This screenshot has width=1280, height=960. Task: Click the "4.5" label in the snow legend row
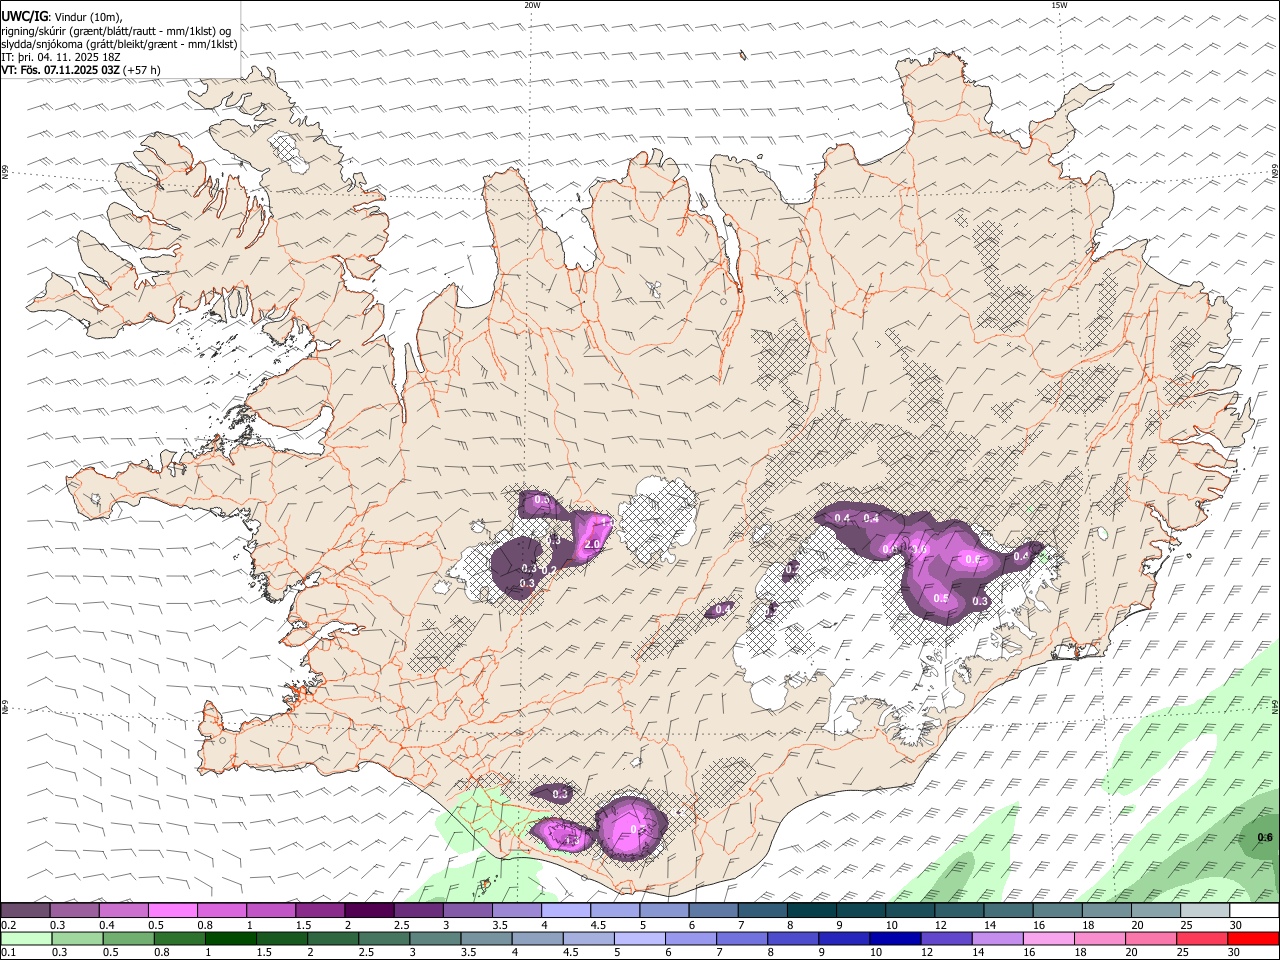coord(598,925)
